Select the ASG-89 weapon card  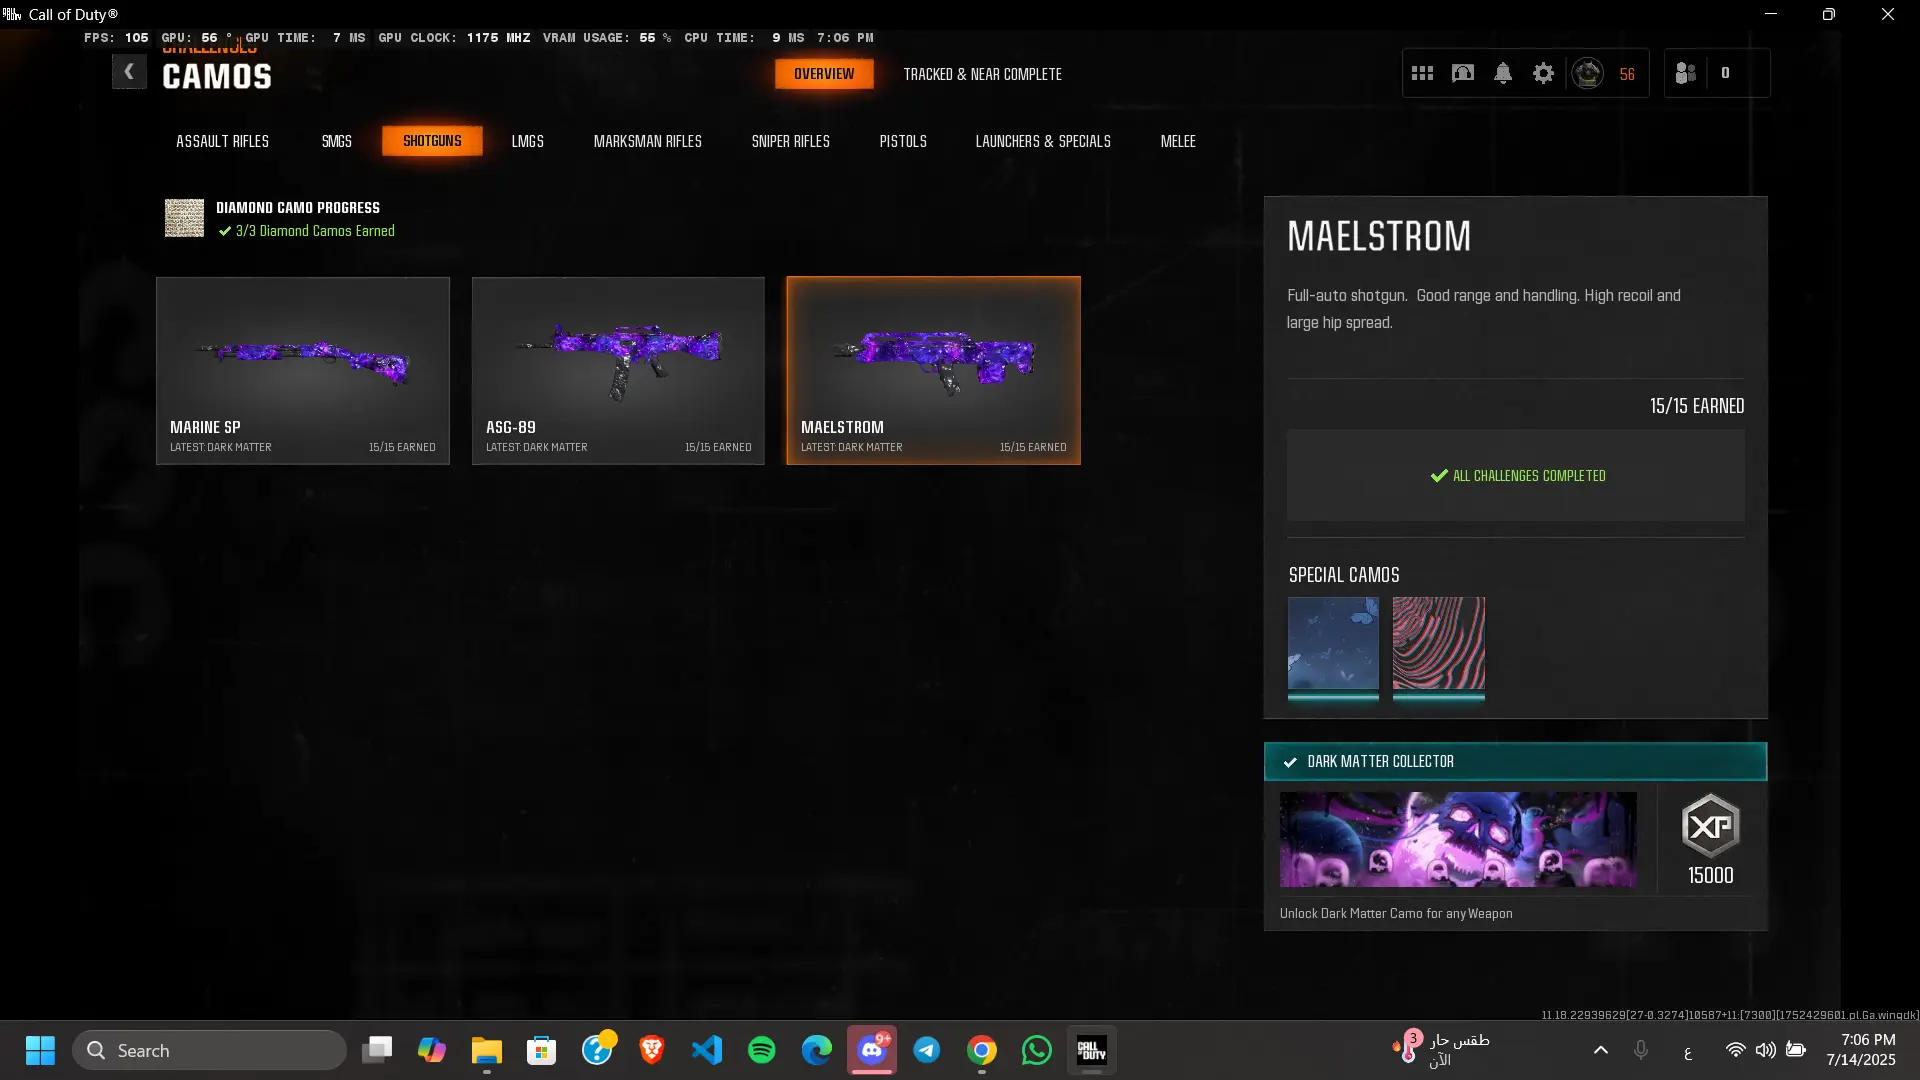pos(618,370)
